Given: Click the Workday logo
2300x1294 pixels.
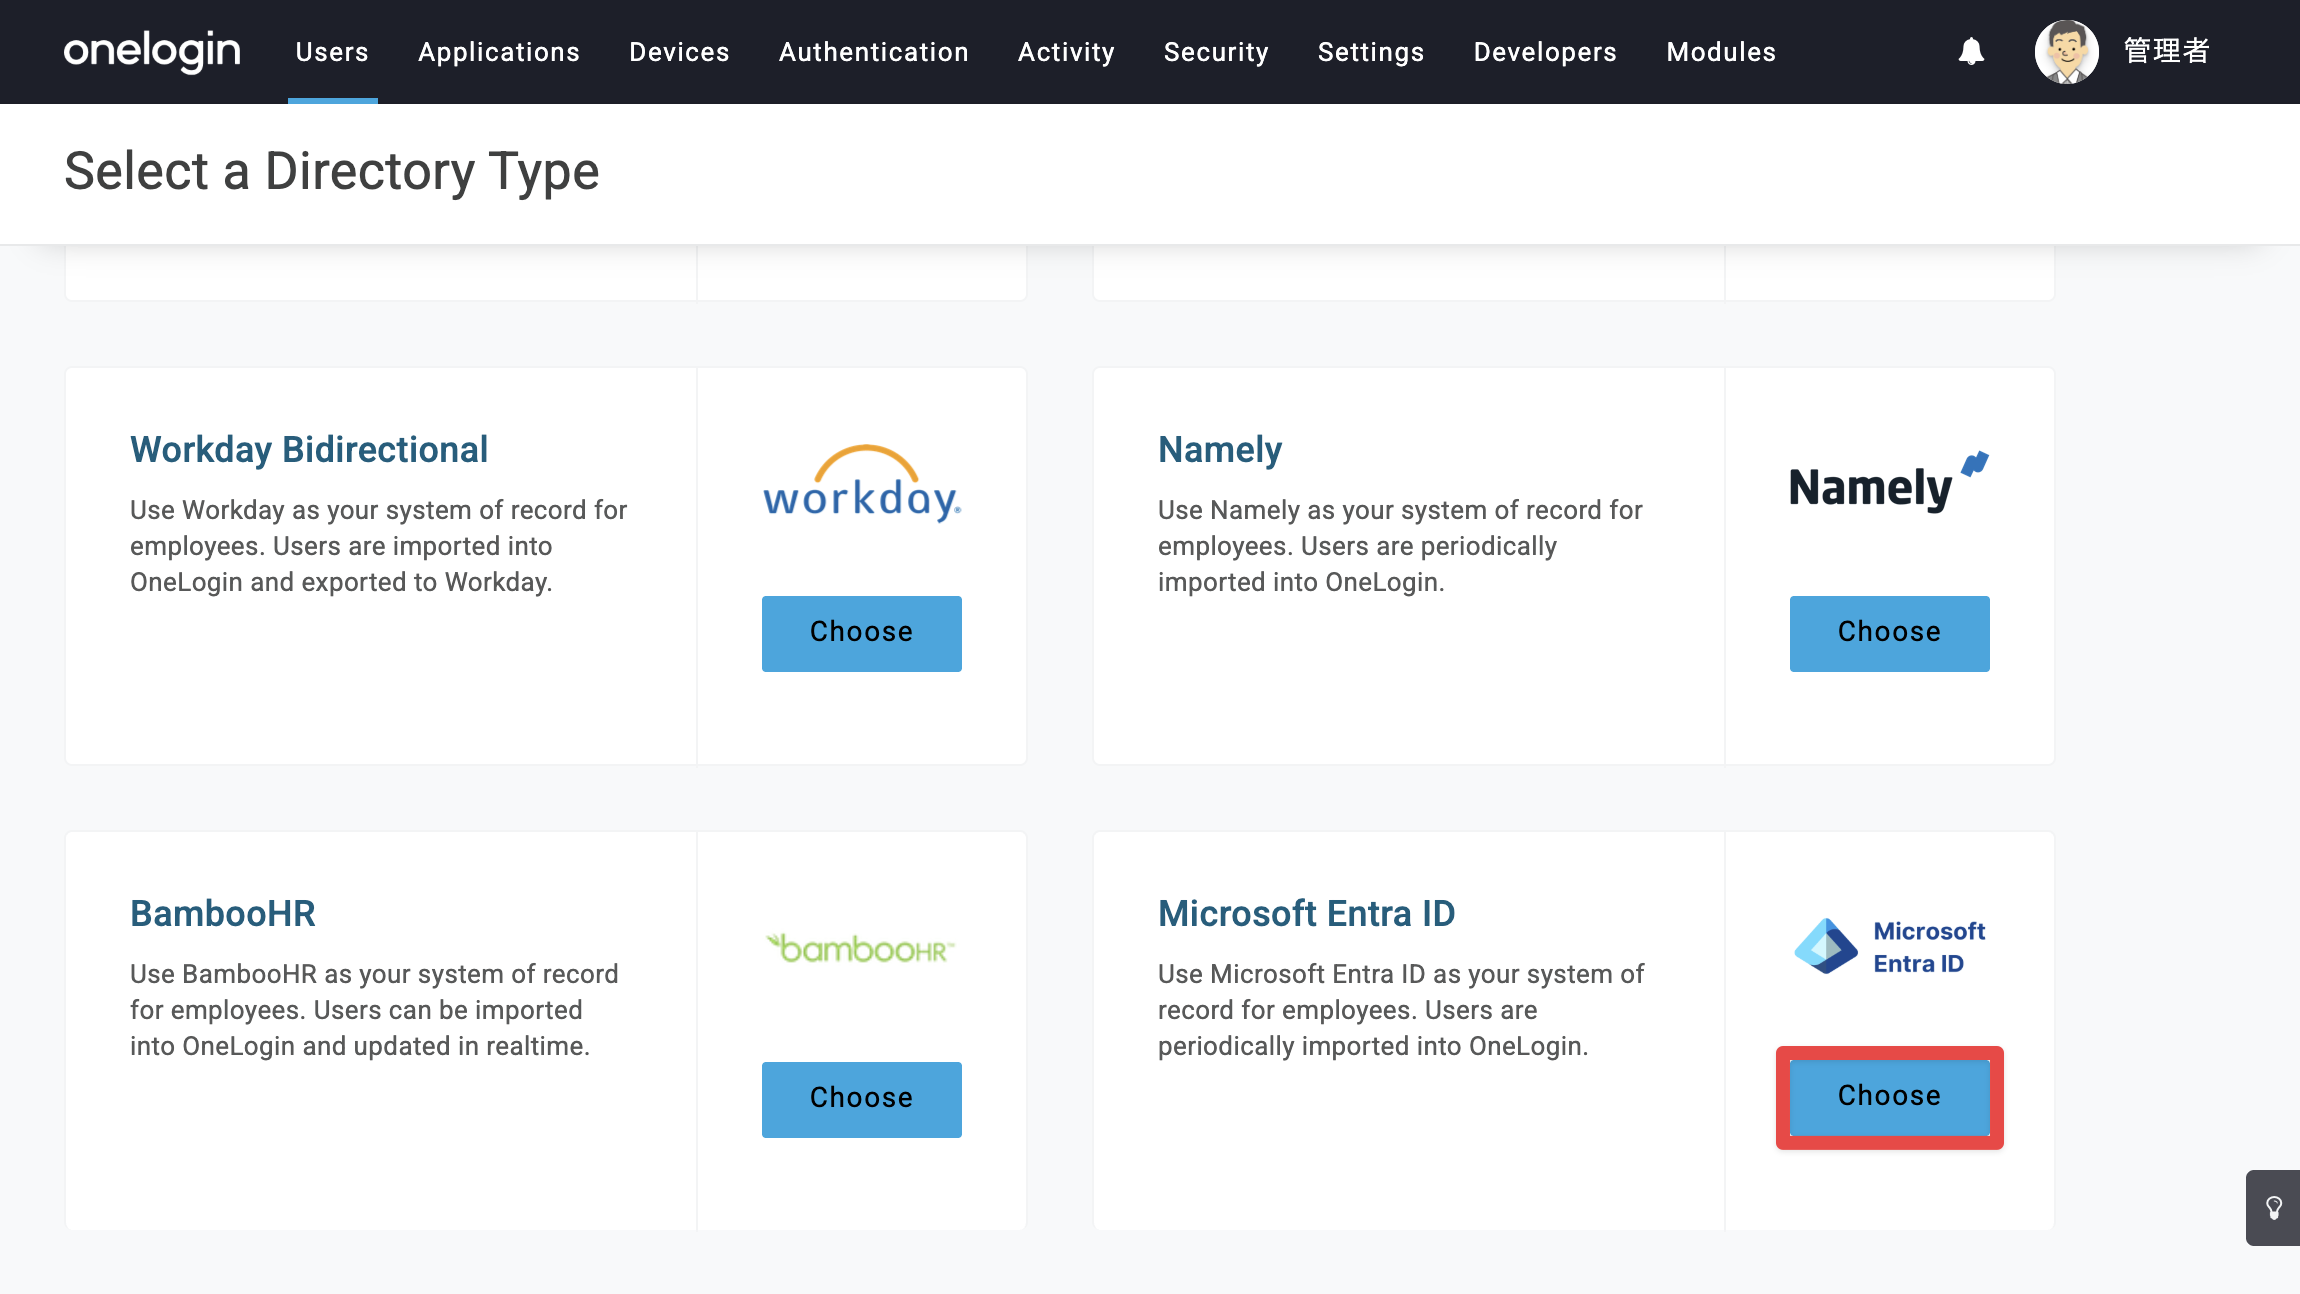Looking at the screenshot, I should pos(862,483).
